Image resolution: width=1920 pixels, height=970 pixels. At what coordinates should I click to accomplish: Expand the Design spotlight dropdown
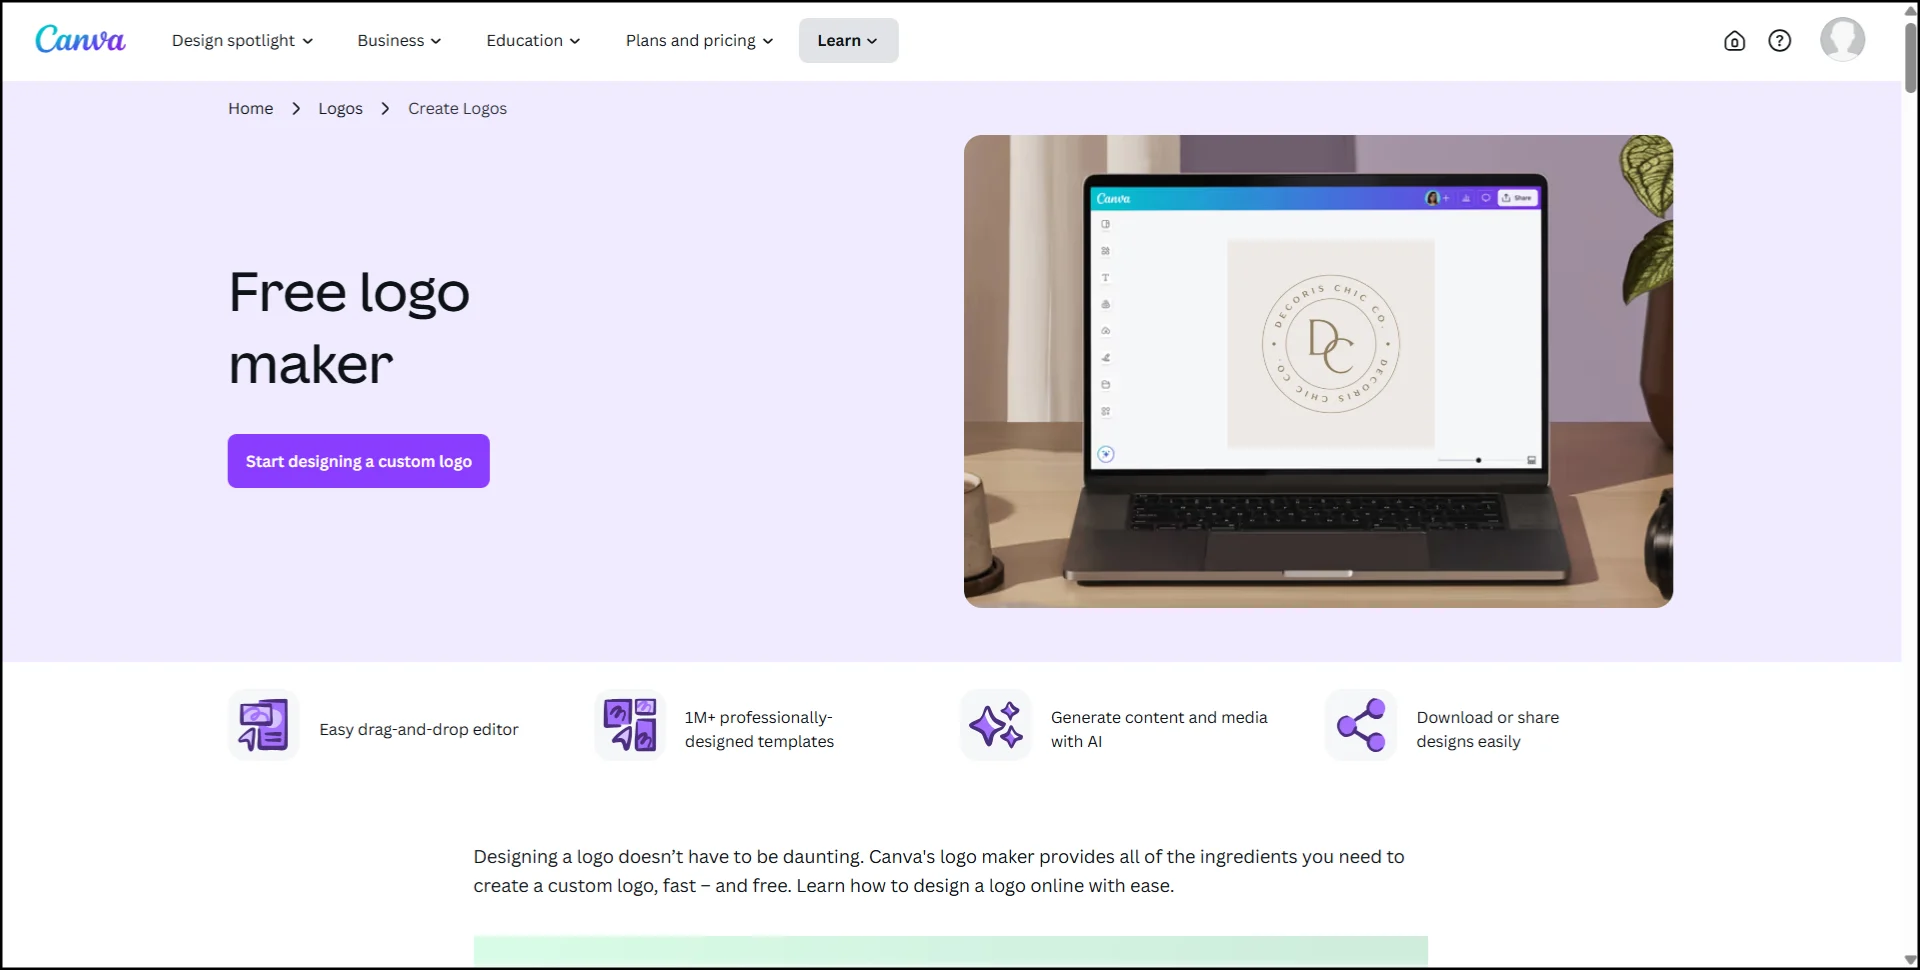pos(242,41)
